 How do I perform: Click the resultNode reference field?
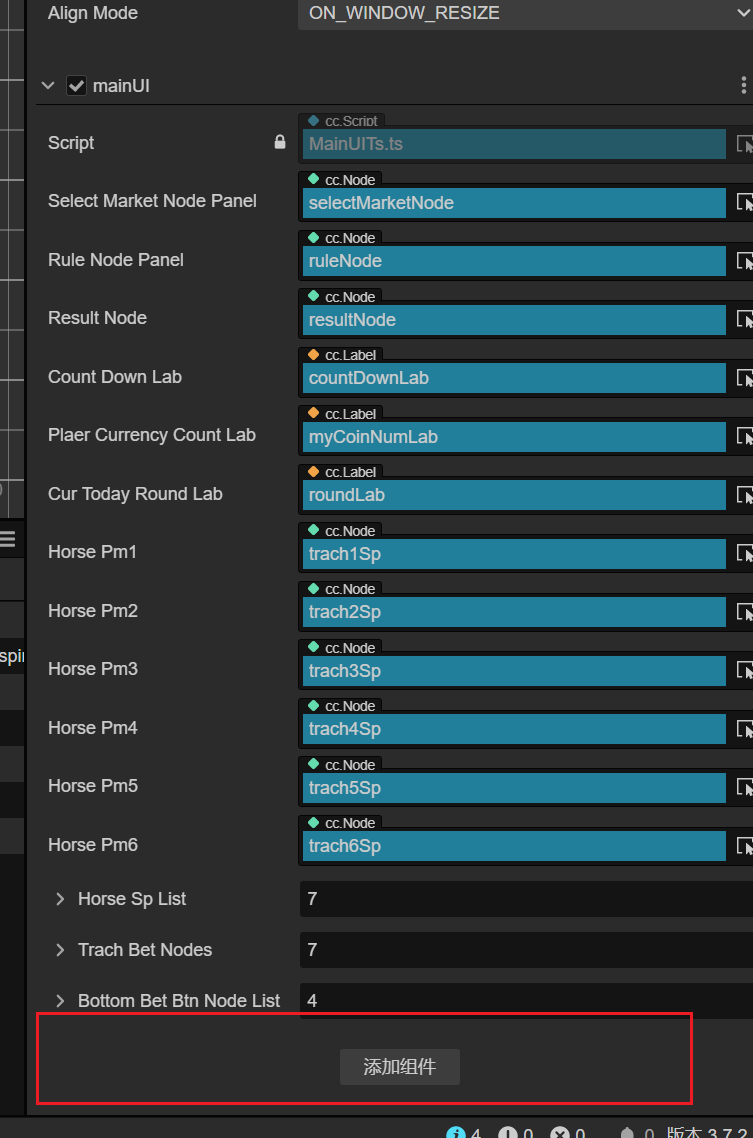pyautogui.click(x=514, y=320)
